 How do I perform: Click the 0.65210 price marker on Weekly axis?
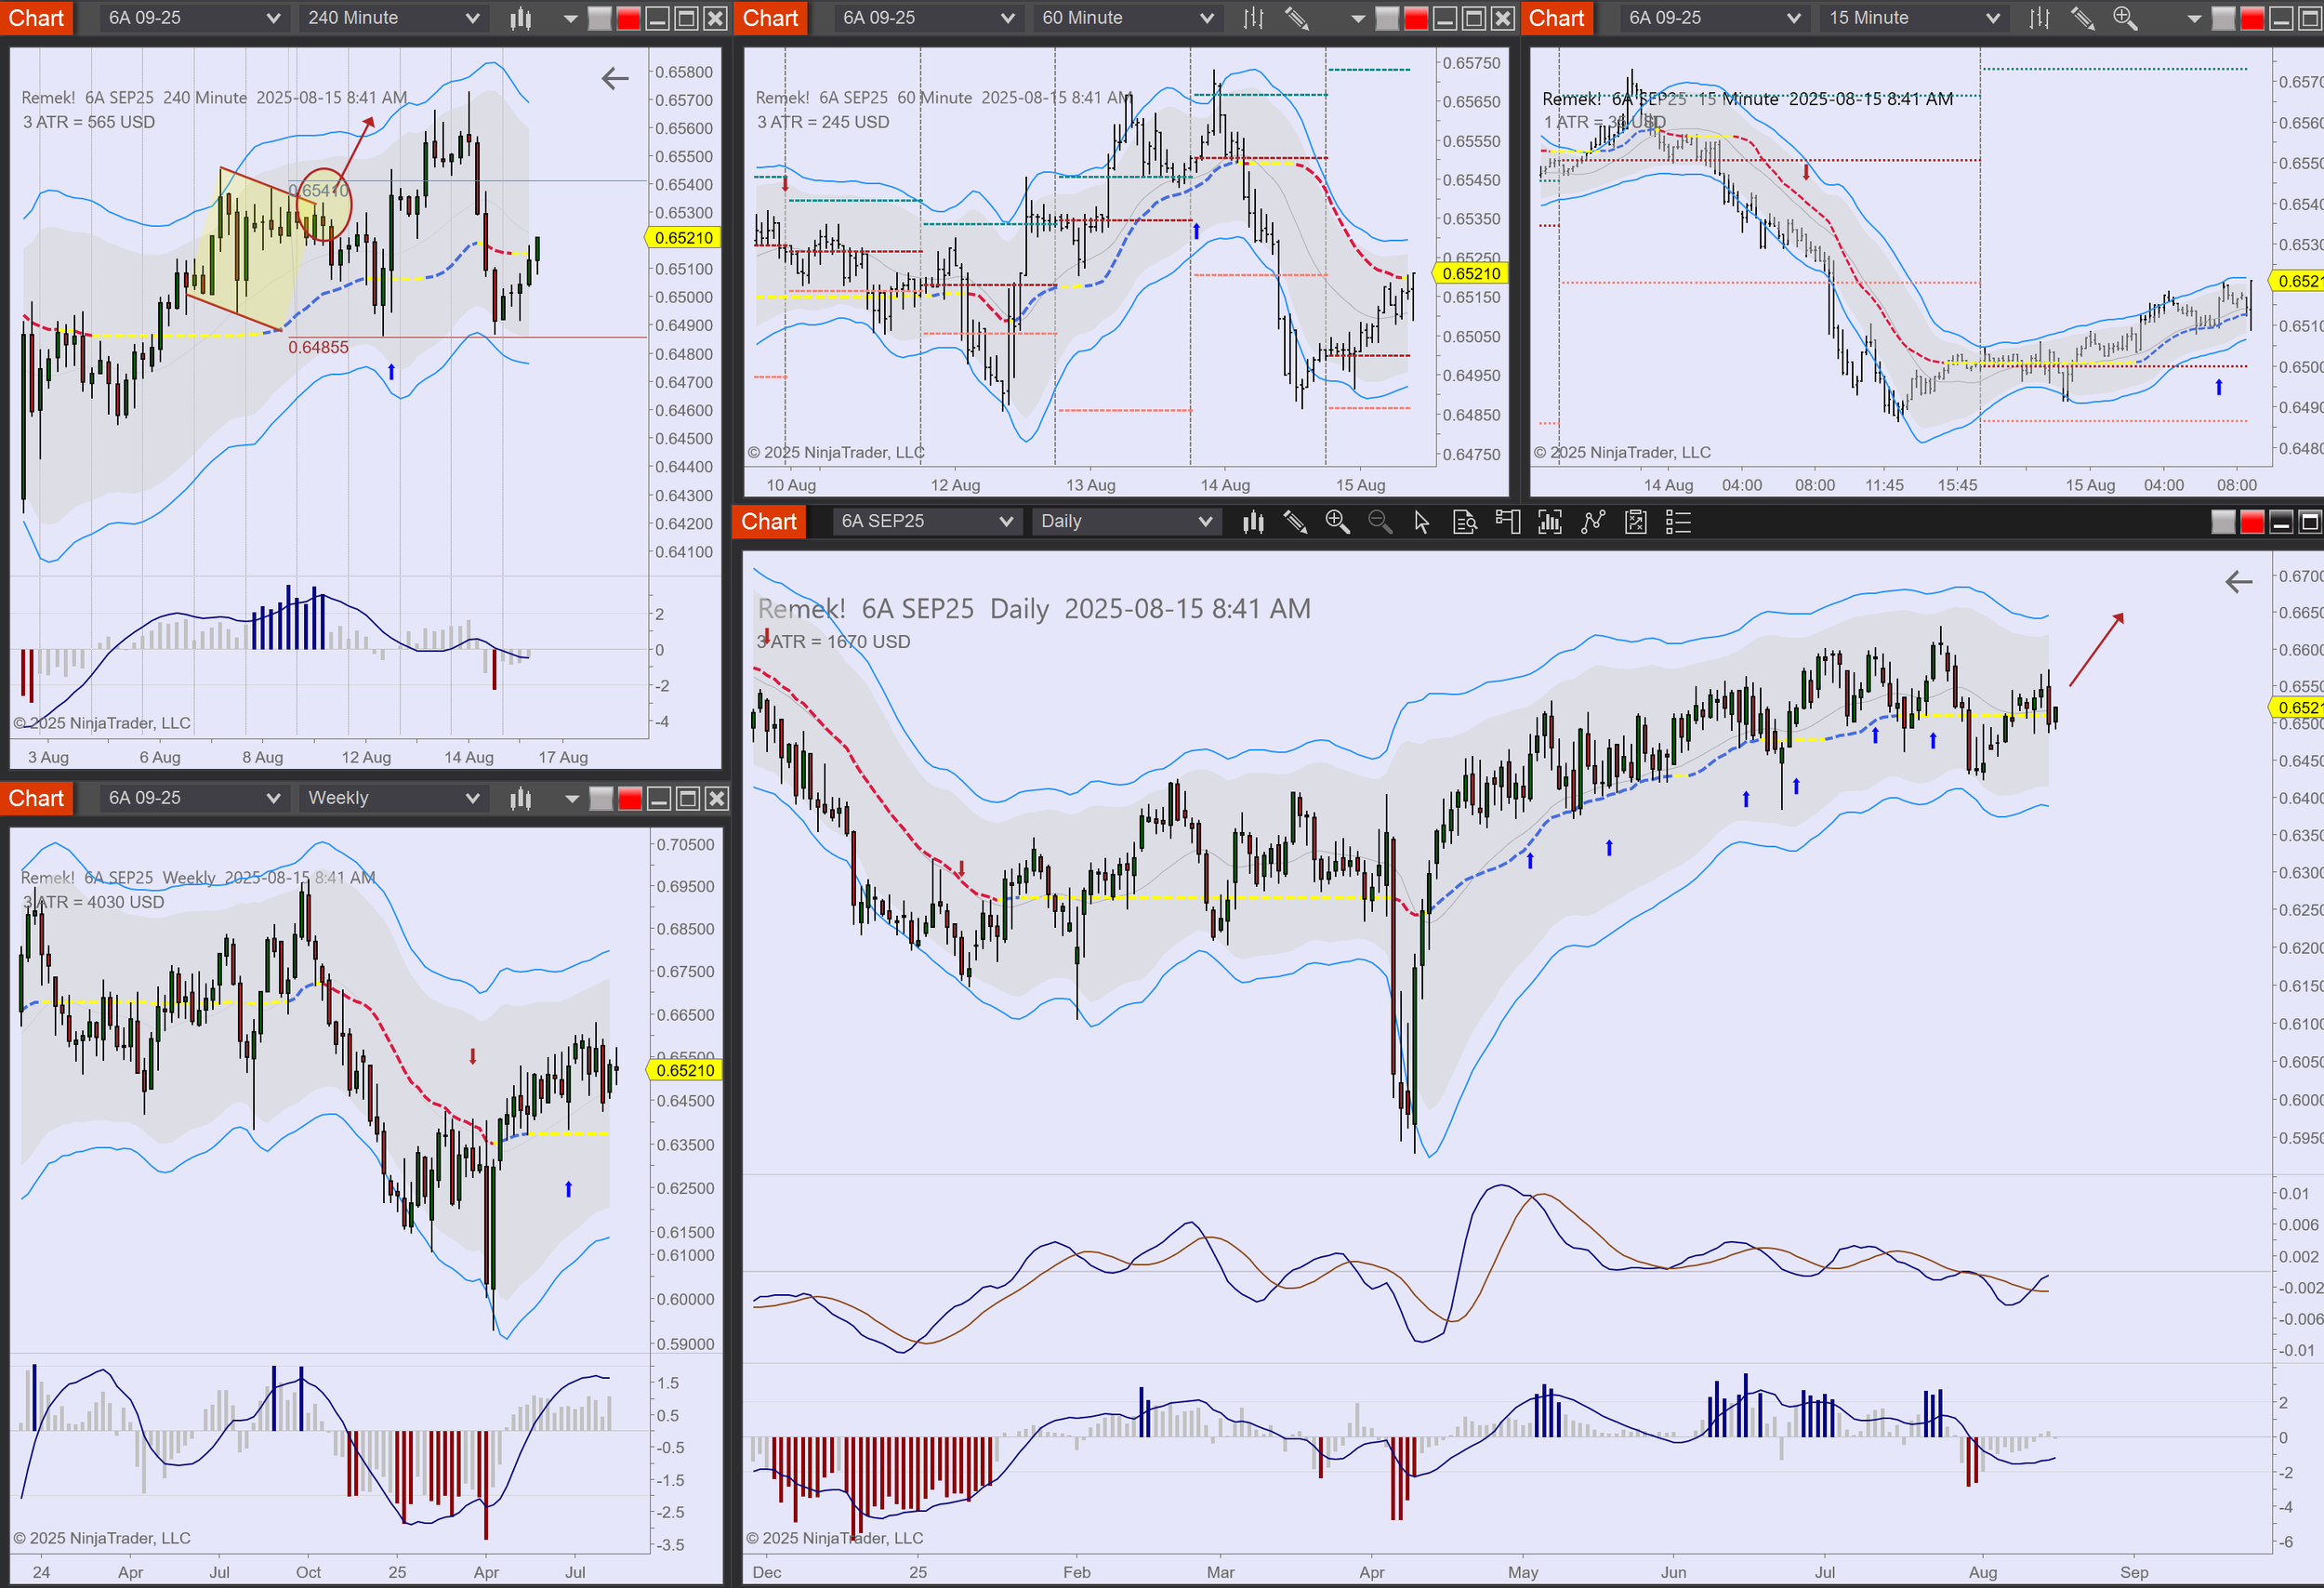click(x=685, y=1070)
